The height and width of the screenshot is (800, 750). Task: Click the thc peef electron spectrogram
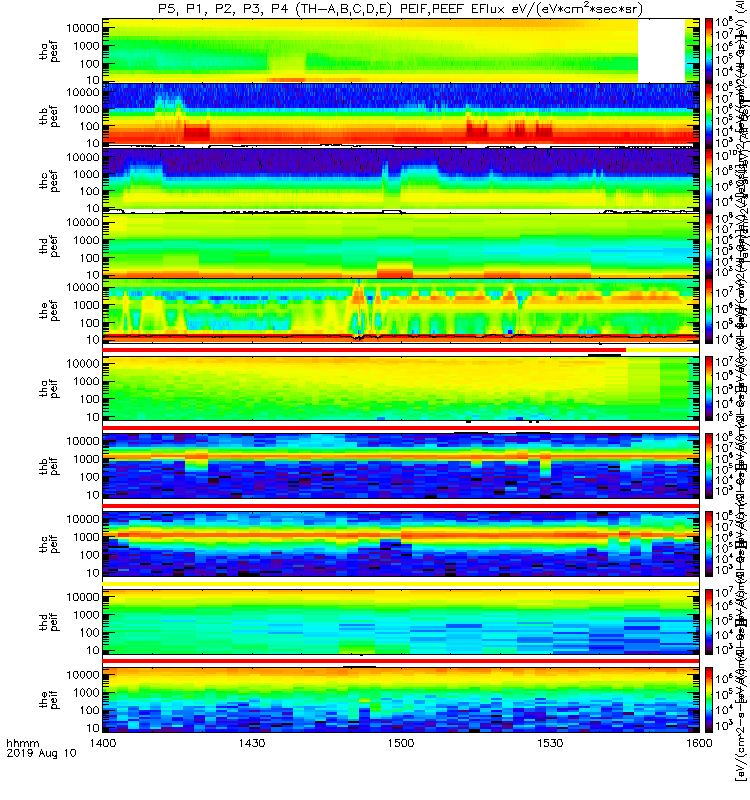(401, 180)
